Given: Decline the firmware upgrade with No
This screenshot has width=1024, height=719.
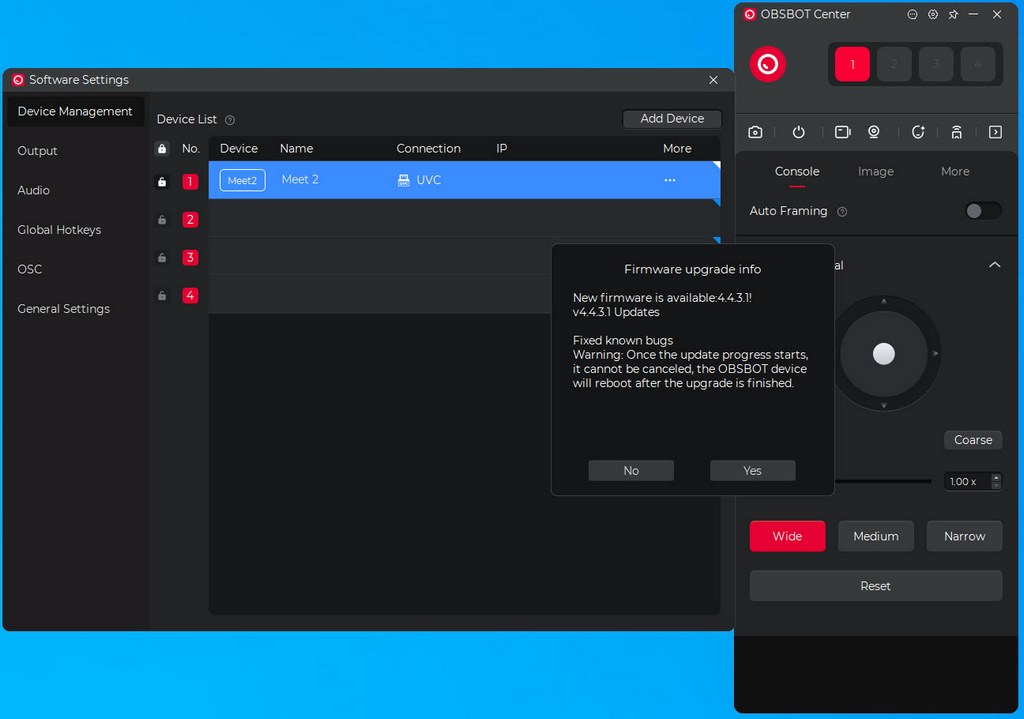Looking at the screenshot, I should pyautogui.click(x=631, y=471).
